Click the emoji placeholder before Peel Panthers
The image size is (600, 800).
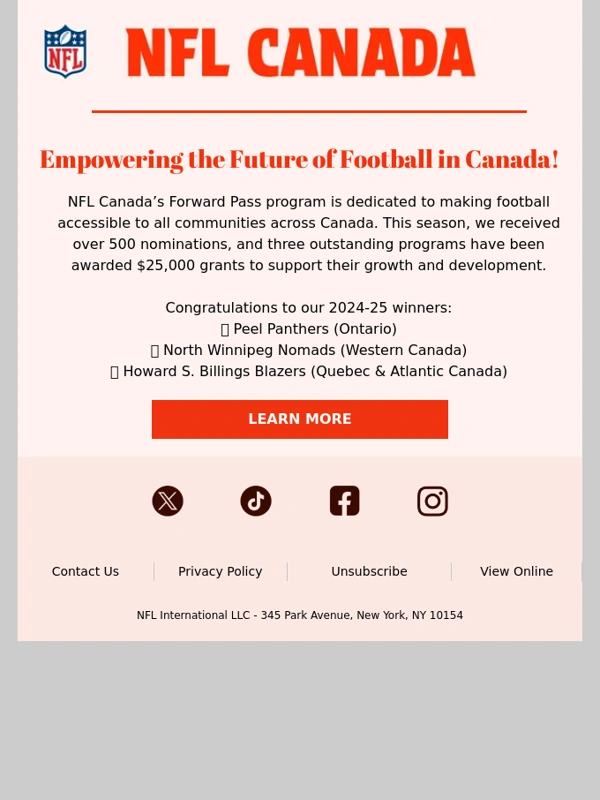point(224,330)
